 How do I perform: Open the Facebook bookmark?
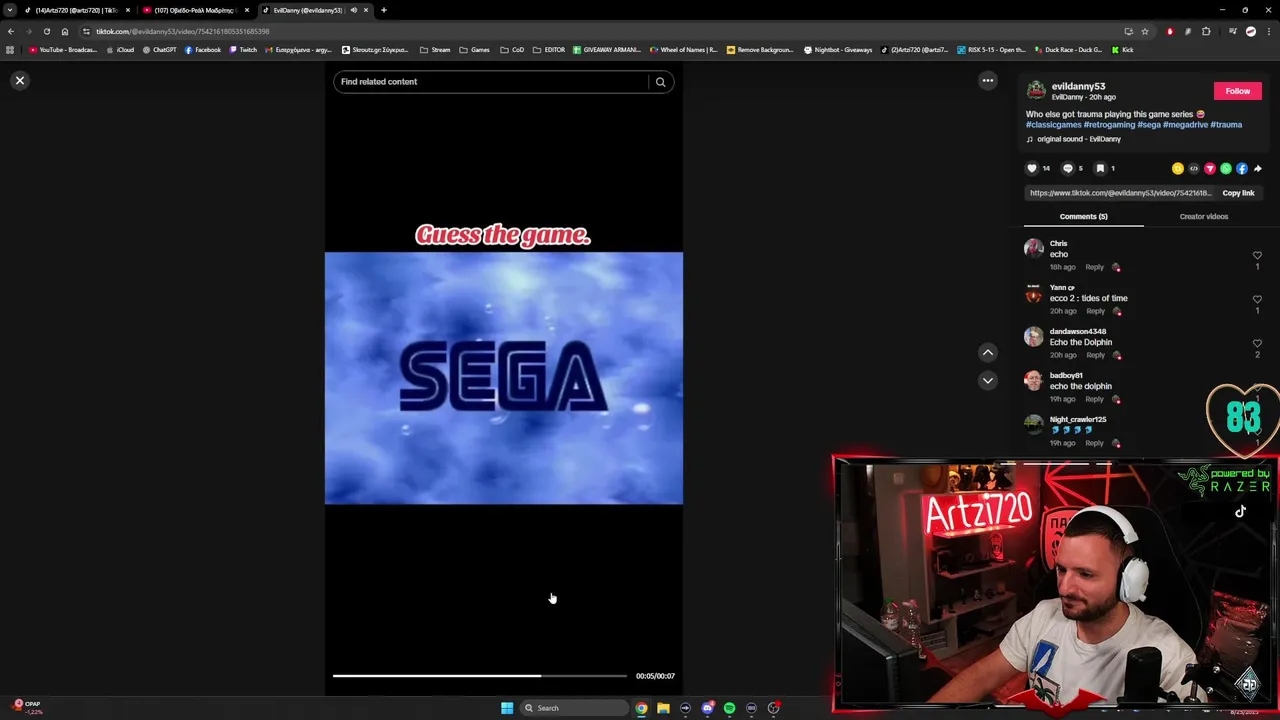pyautogui.click(x=203, y=50)
